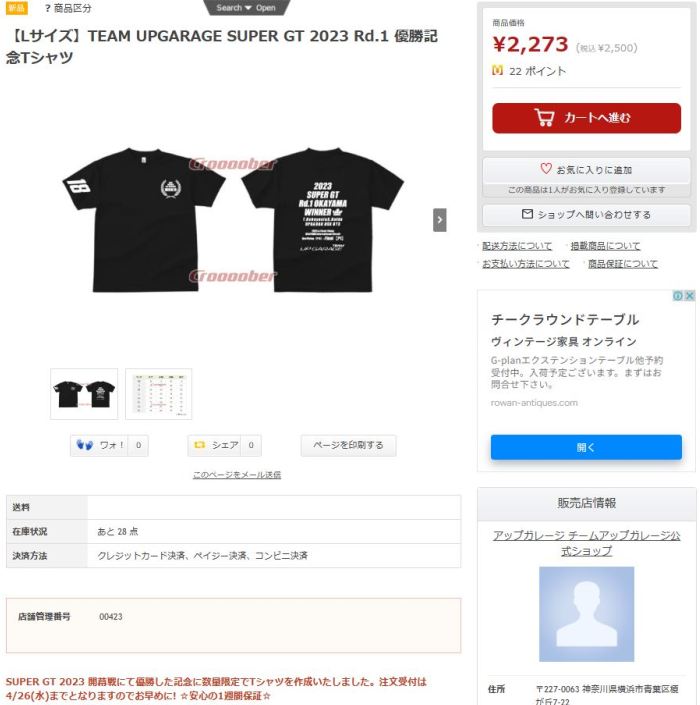The width and height of the screenshot is (700, 705).
Task: Click the このページをメール送信 link
Action: point(237,474)
